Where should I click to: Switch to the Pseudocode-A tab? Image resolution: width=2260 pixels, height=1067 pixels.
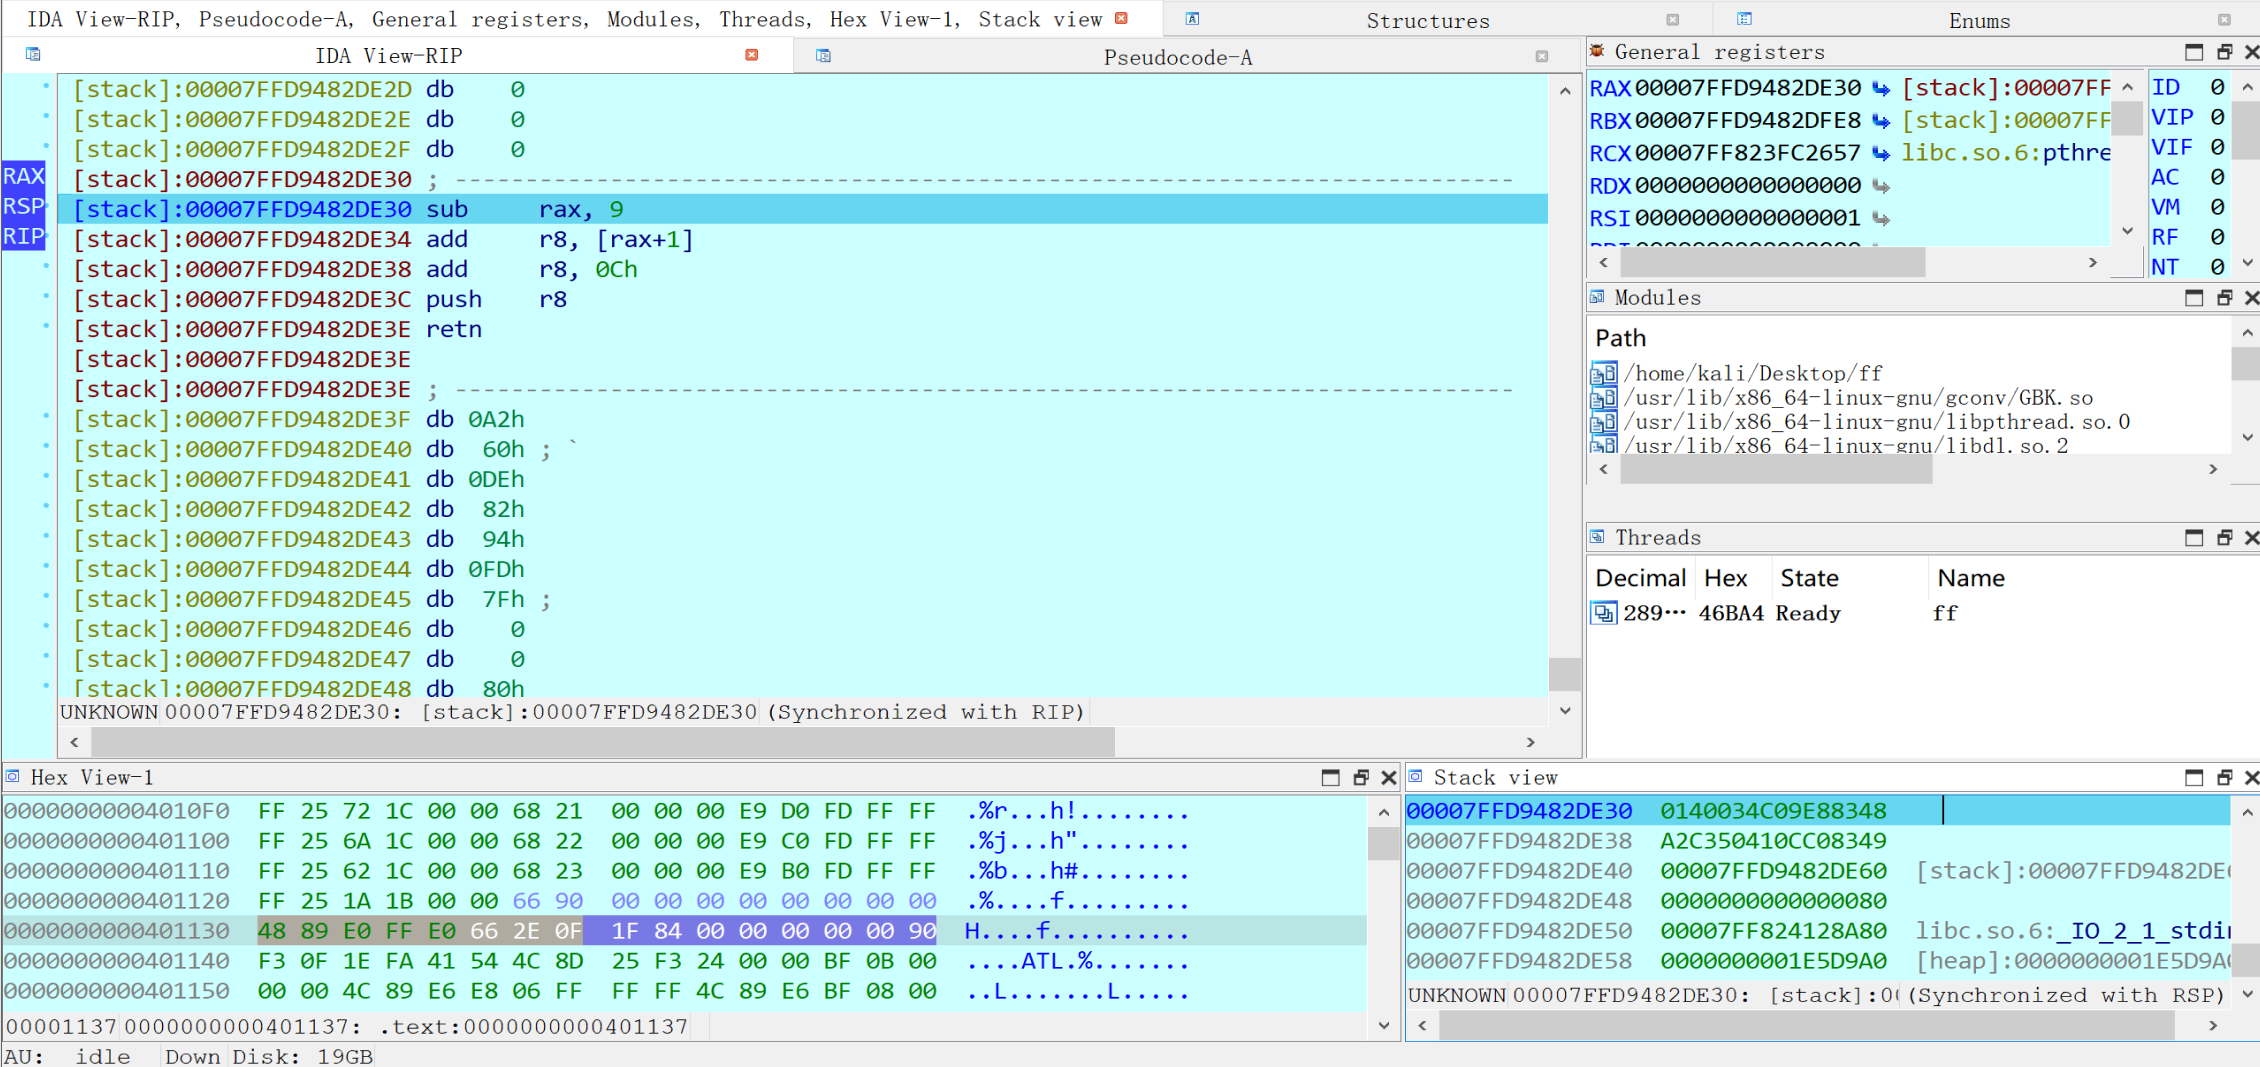coord(1177,57)
